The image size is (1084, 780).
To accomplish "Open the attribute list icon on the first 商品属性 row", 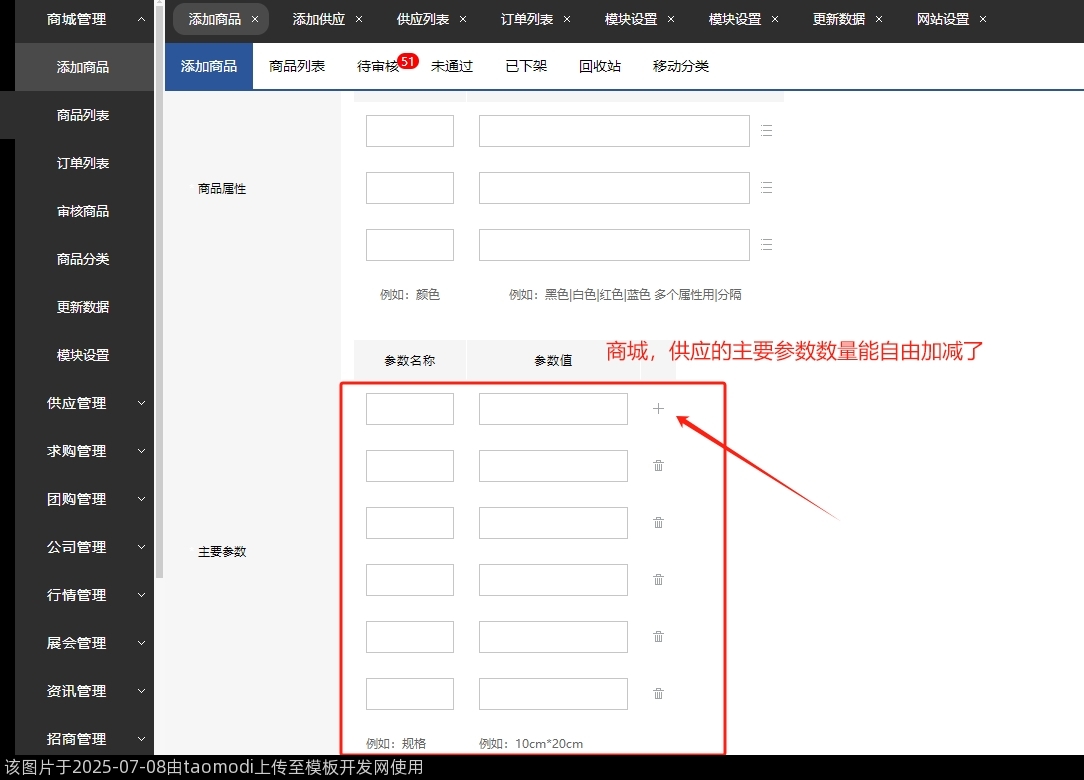I will click(766, 130).
